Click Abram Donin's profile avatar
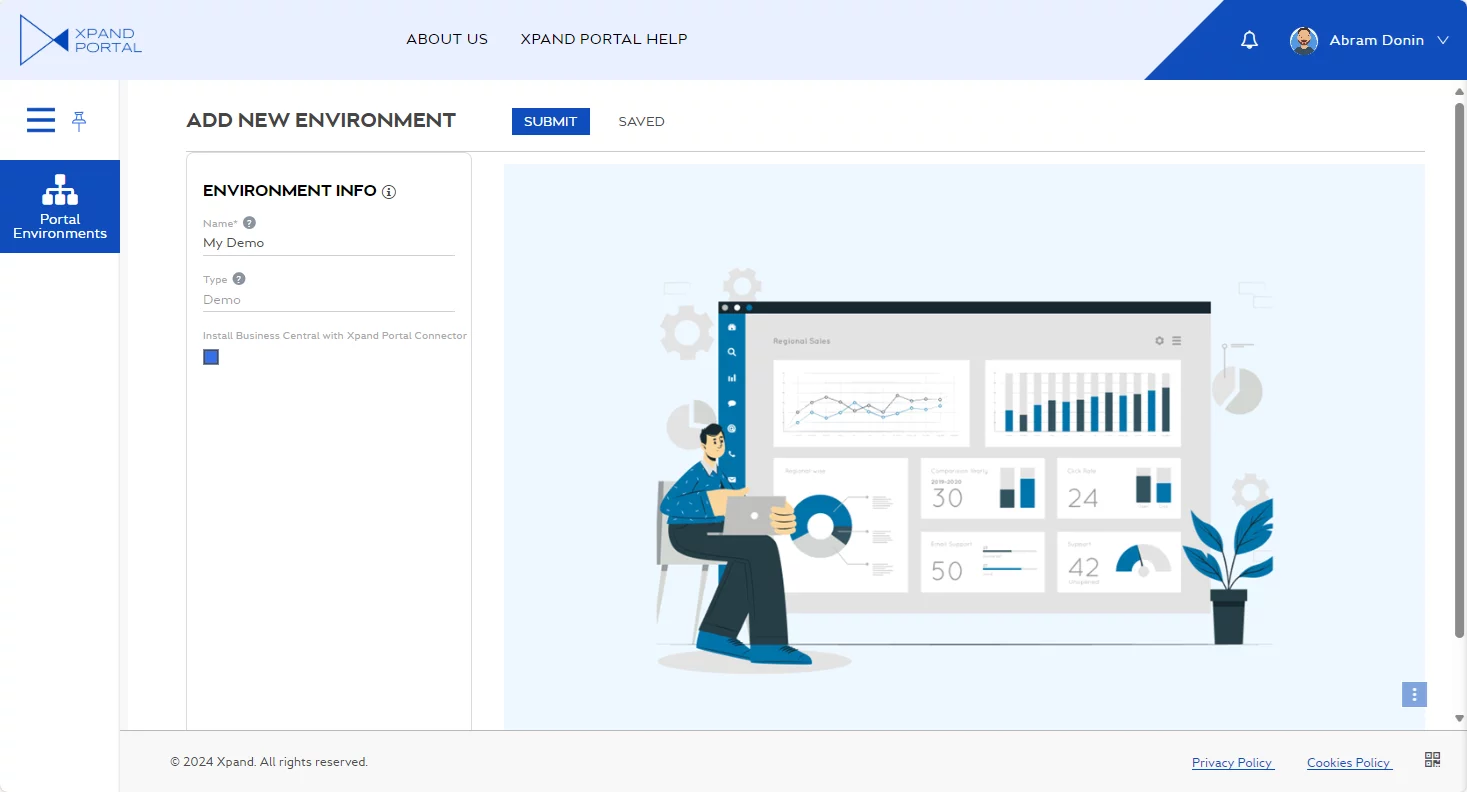Image resolution: width=1467 pixels, height=792 pixels. pos(1303,40)
